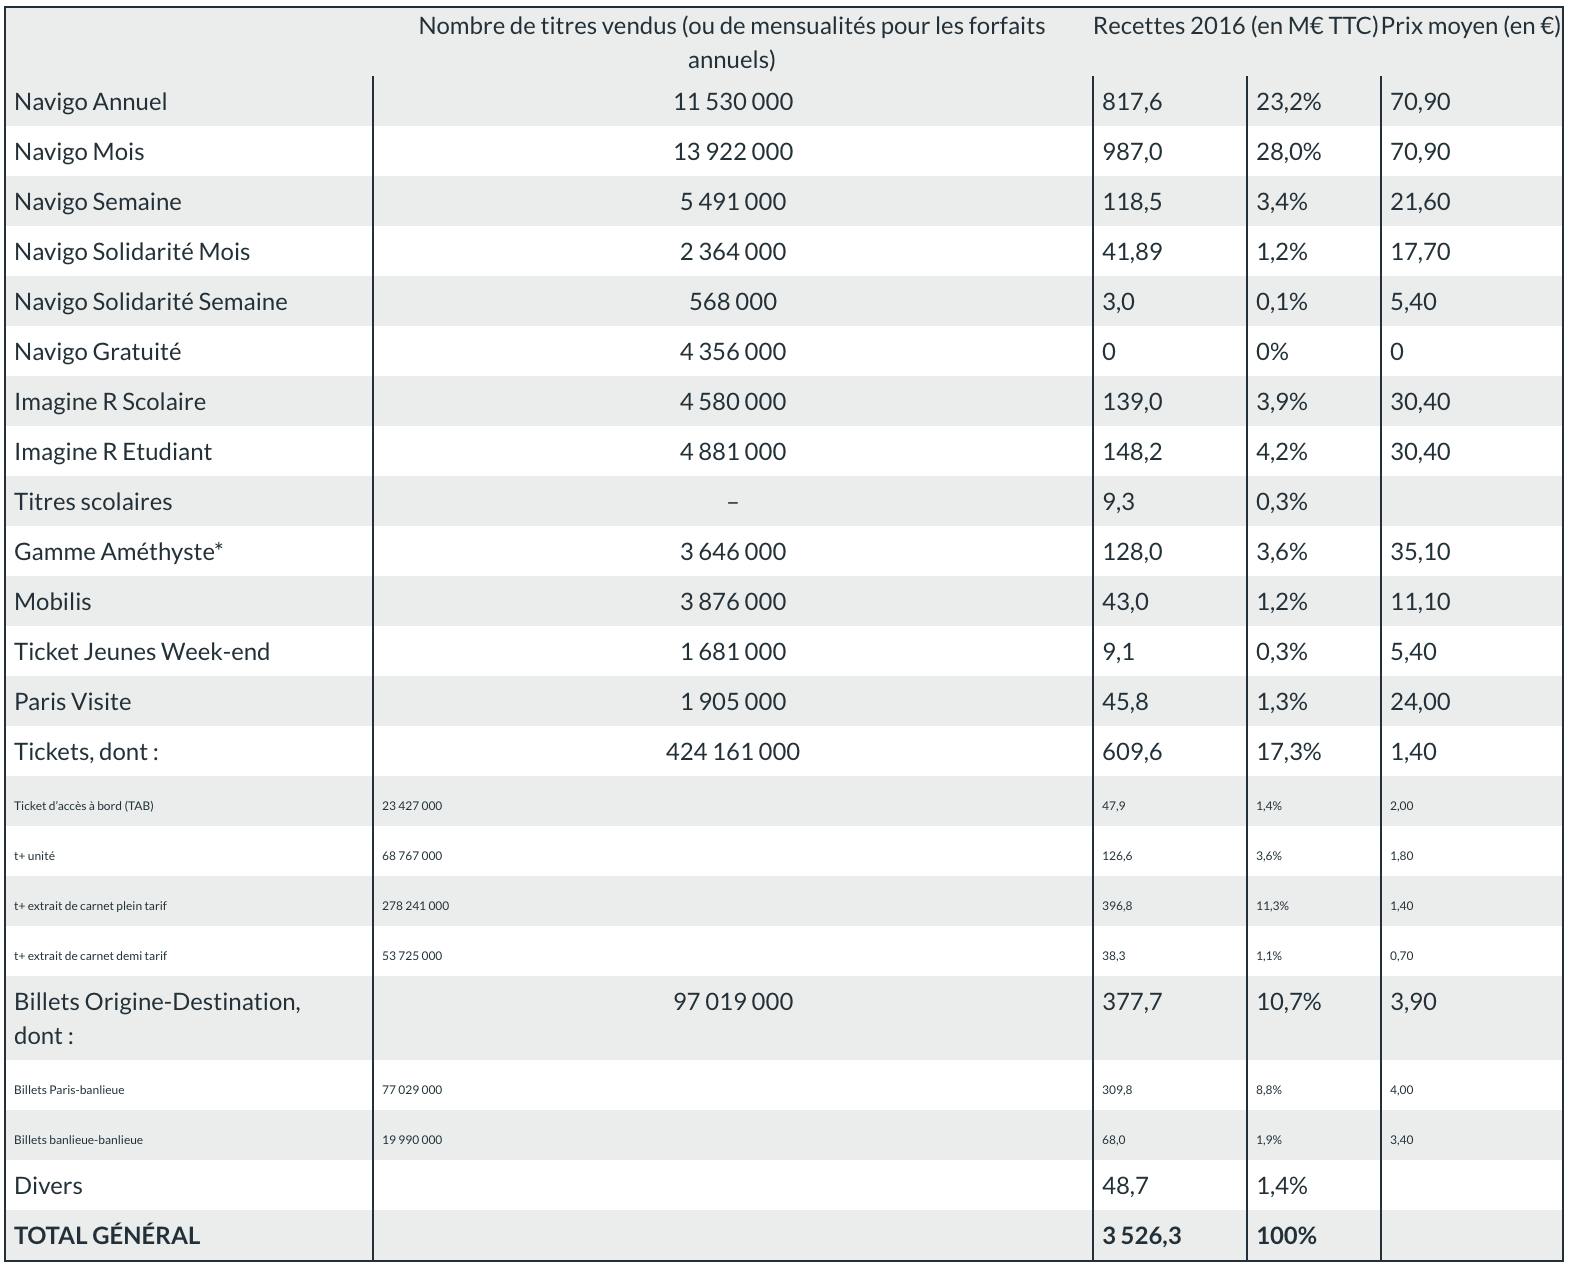Click the Navigo Solidarité Mois row label

(132, 251)
